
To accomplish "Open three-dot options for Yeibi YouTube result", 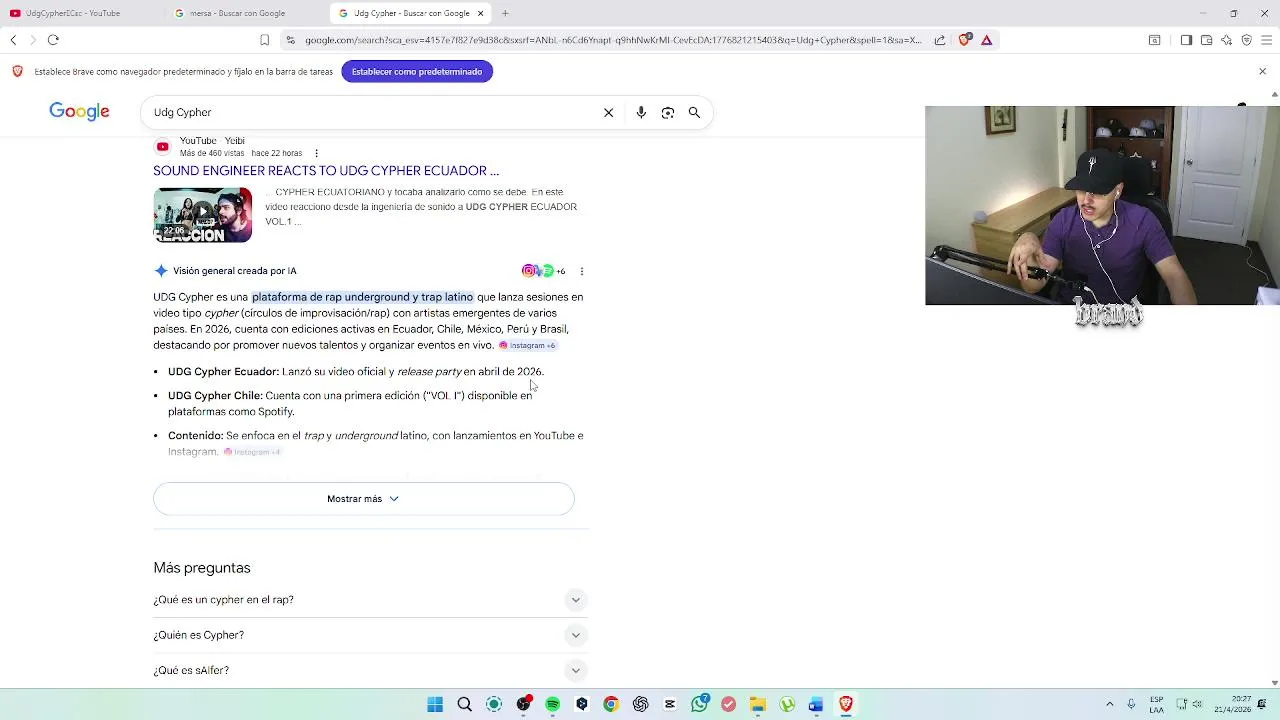I will [316, 153].
